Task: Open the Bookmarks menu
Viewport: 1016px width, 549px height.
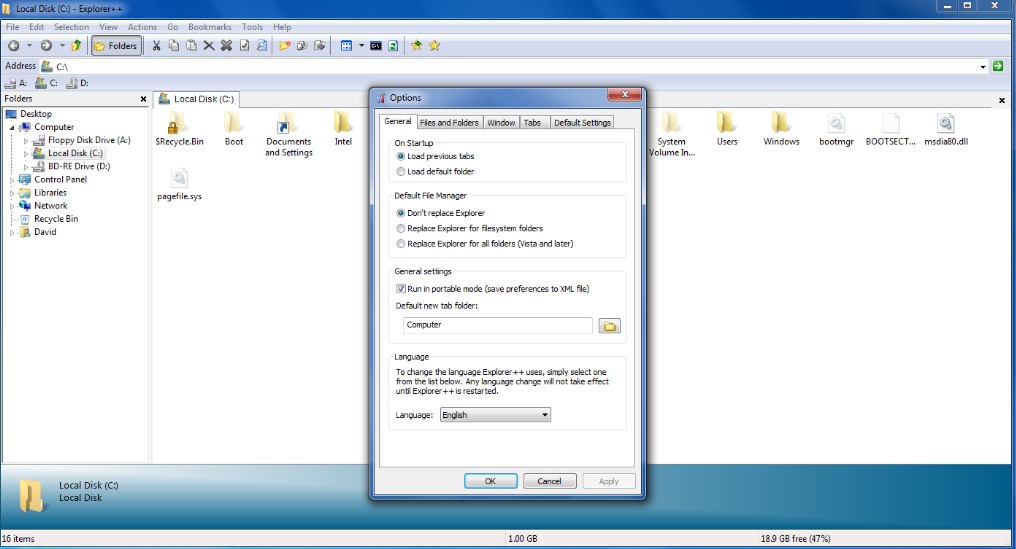Action: 209,27
